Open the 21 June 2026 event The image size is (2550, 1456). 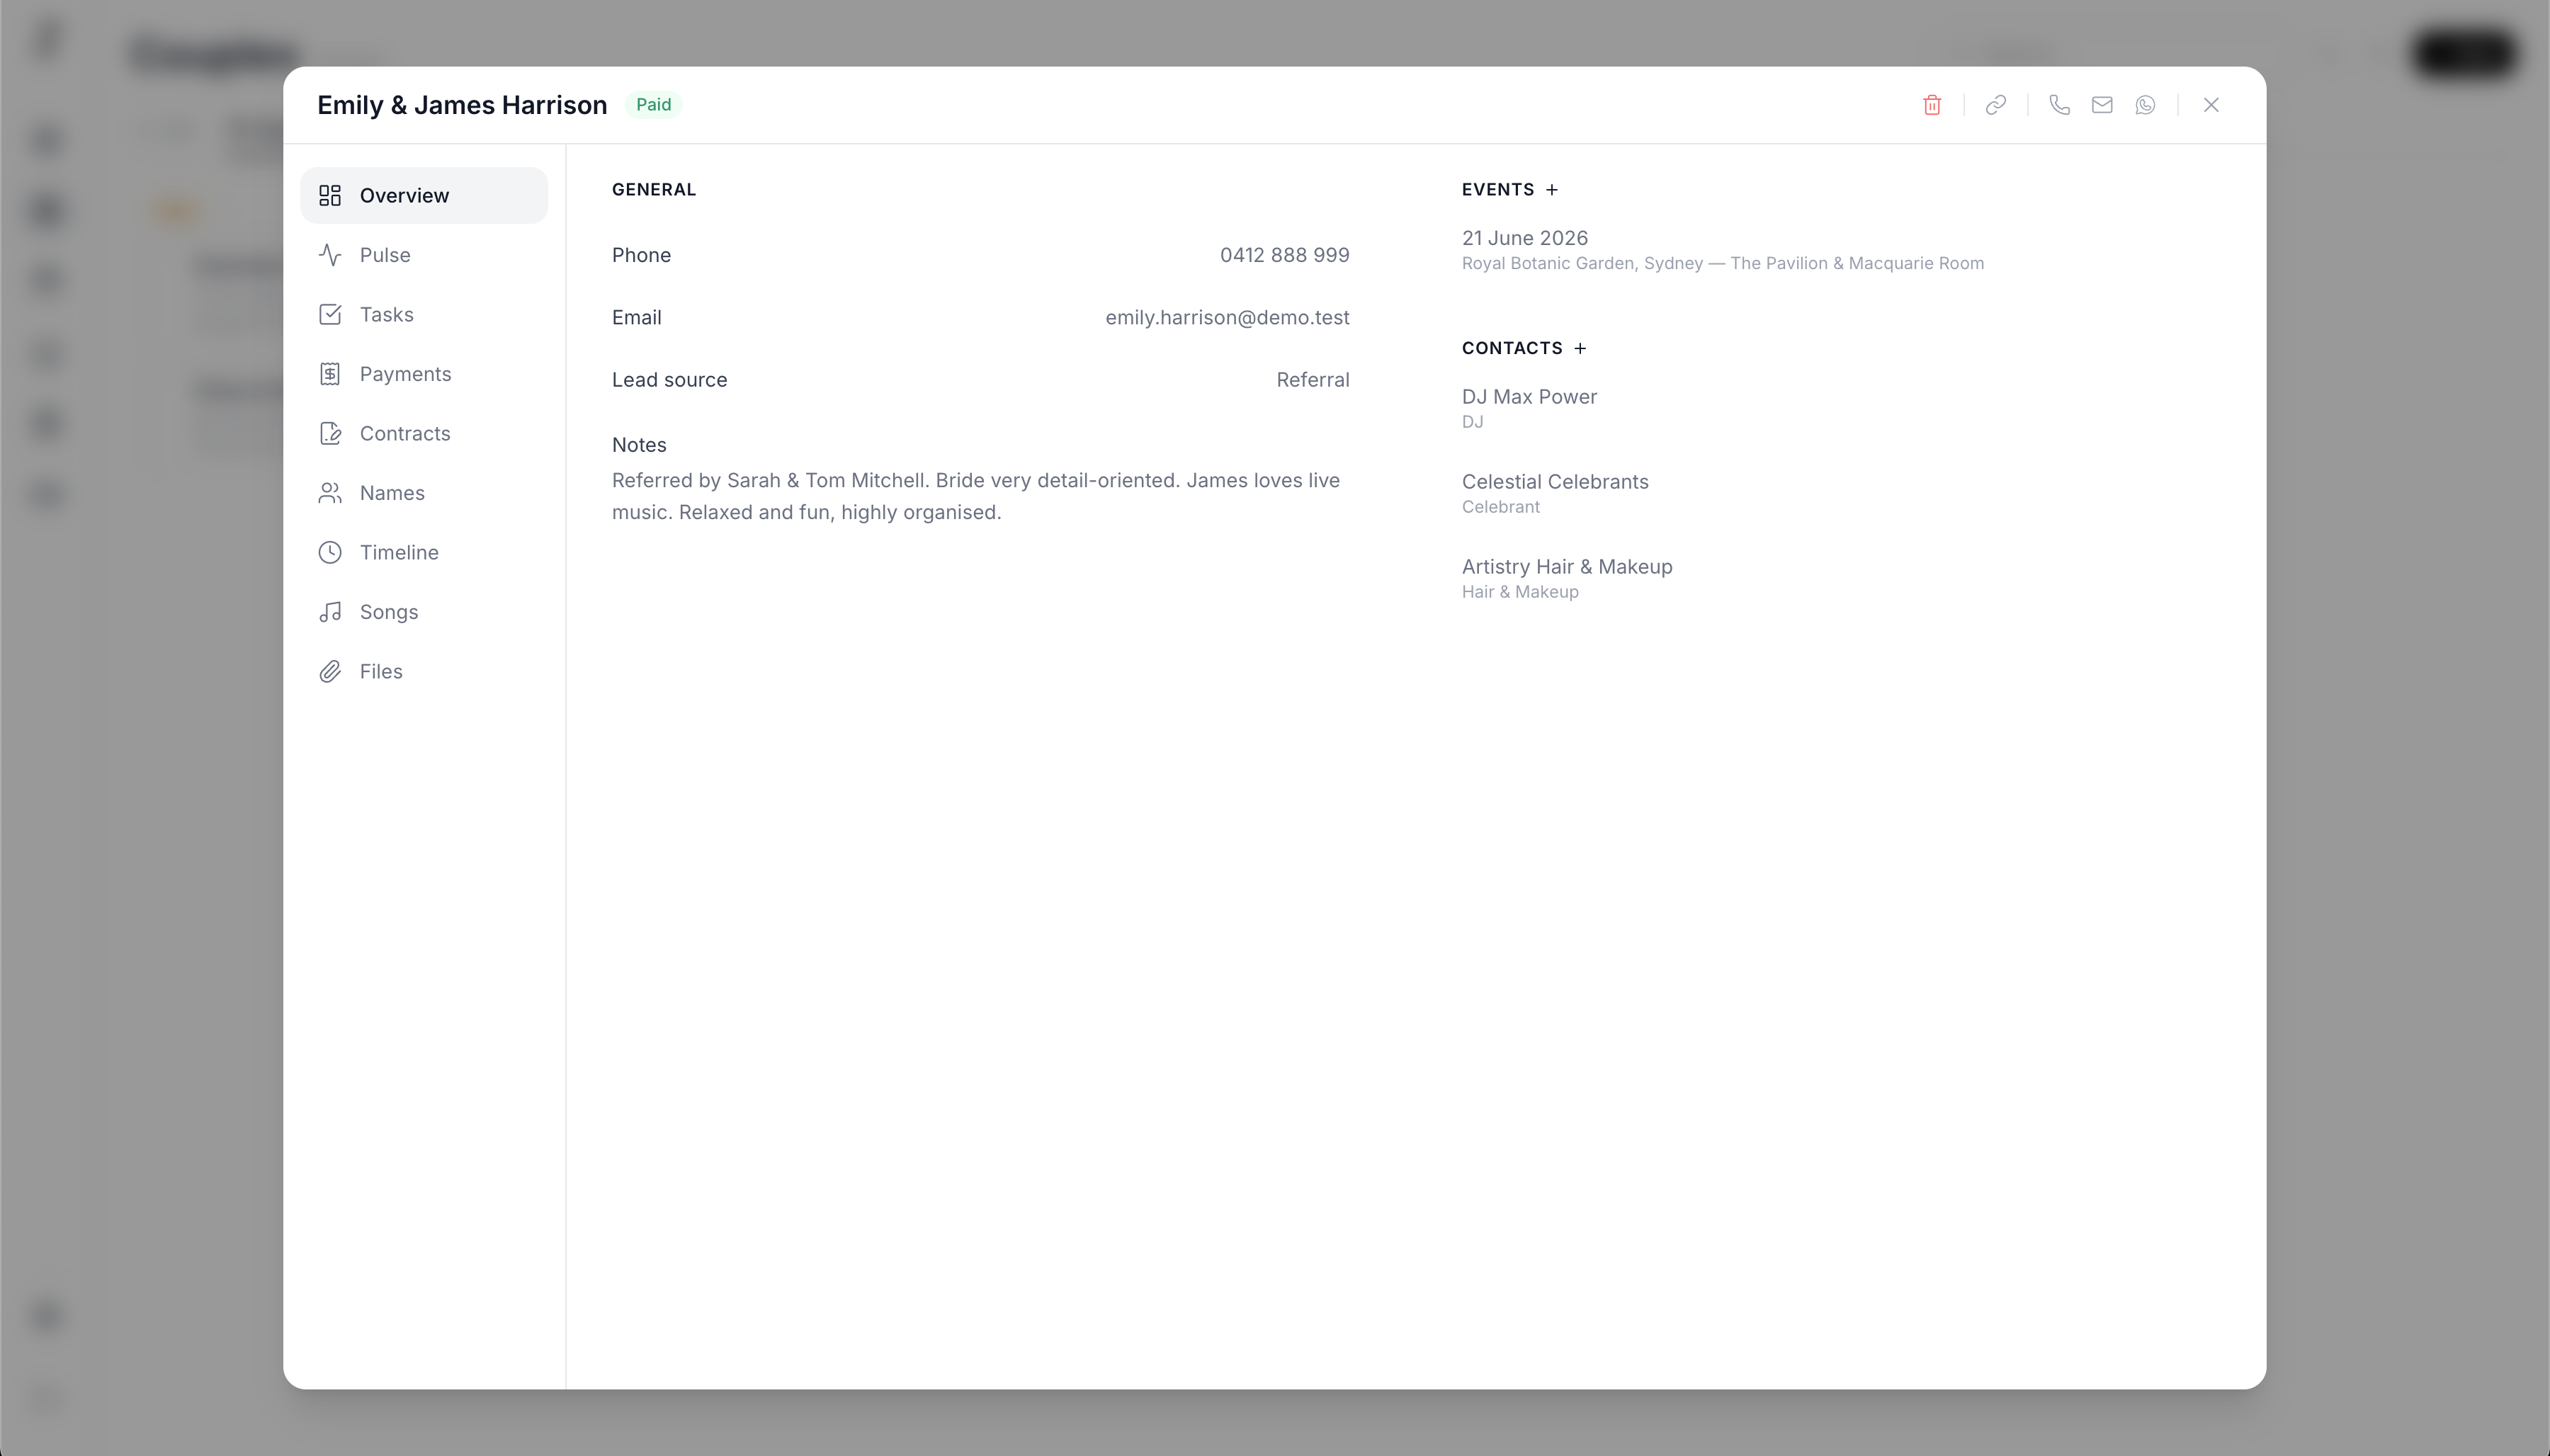(x=1524, y=238)
